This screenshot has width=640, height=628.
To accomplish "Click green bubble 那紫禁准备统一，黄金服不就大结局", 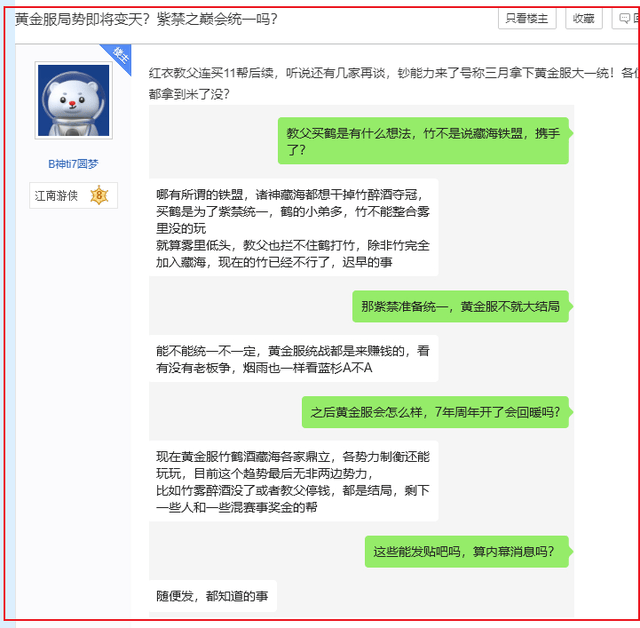I will tap(461, 306).
